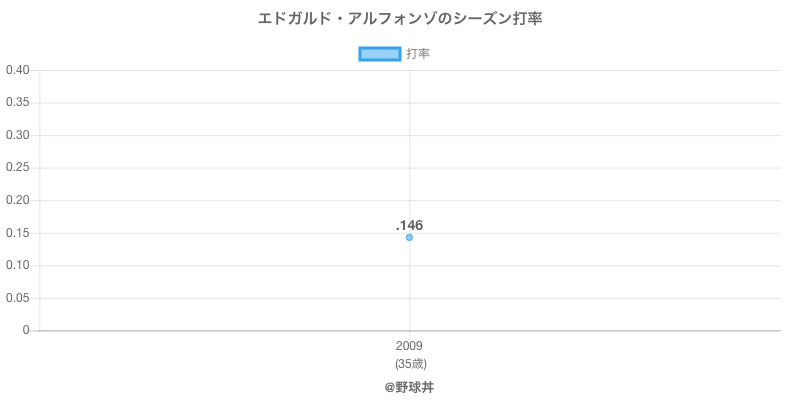This screenshot has width=800, height=400.
Task: Toggle the 打率 legend color box
Action: click(x=380, y=54)
